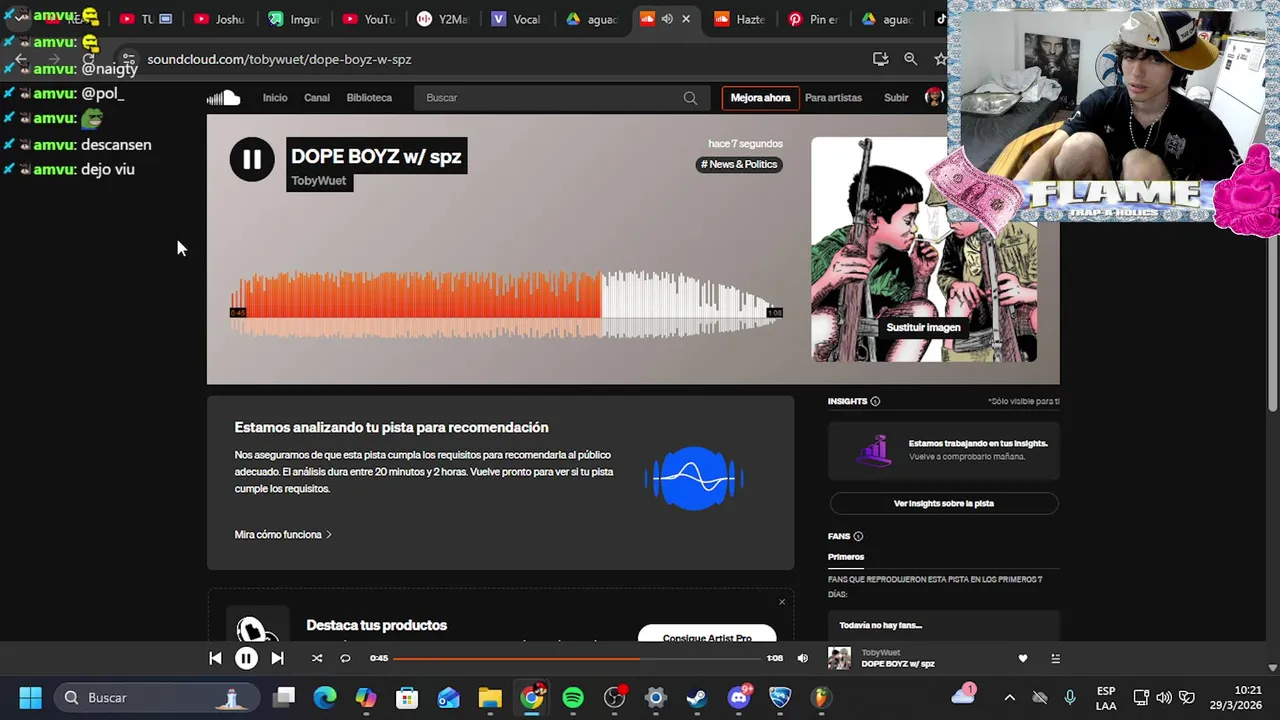This screenshot has width=1280, height=720.
Task: Click Ver insights sobre la pista
Action: [943, 503]
